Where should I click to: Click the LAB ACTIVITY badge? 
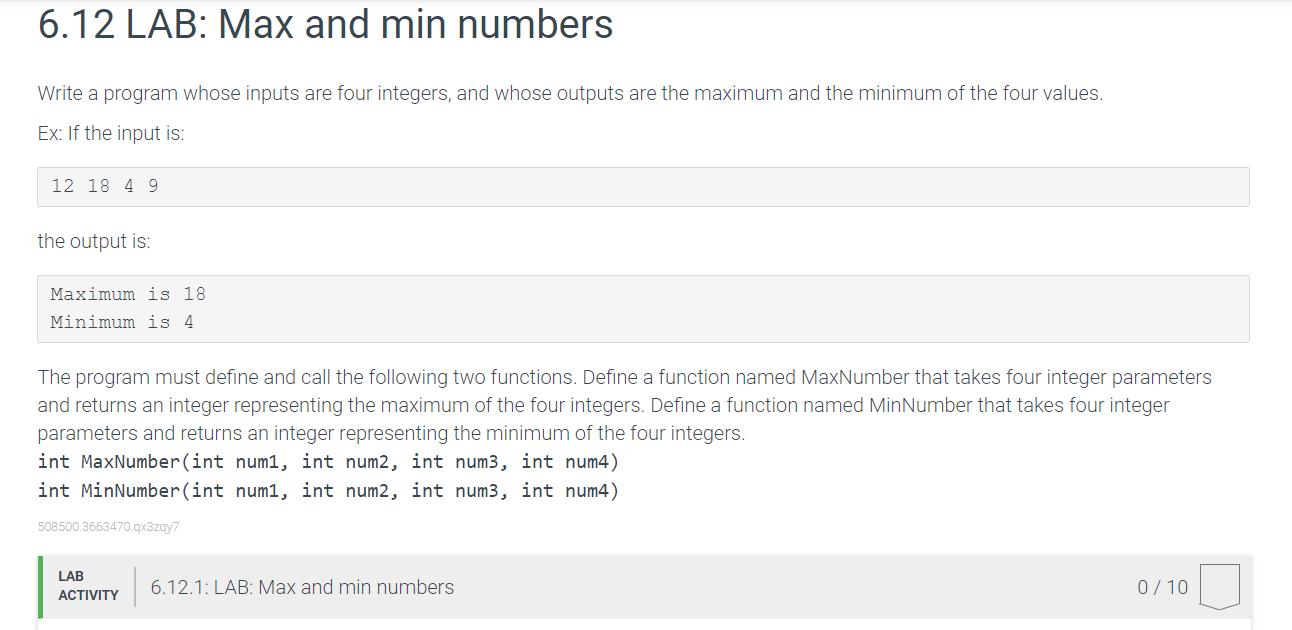87,585
